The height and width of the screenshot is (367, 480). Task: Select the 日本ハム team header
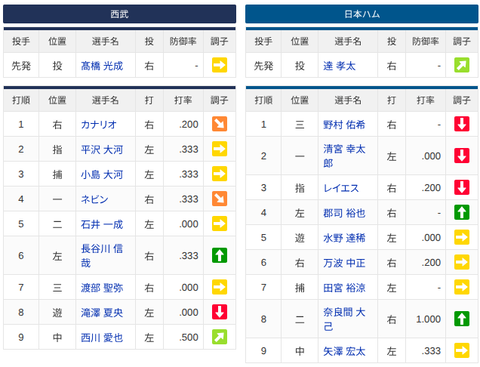(362, 14)
